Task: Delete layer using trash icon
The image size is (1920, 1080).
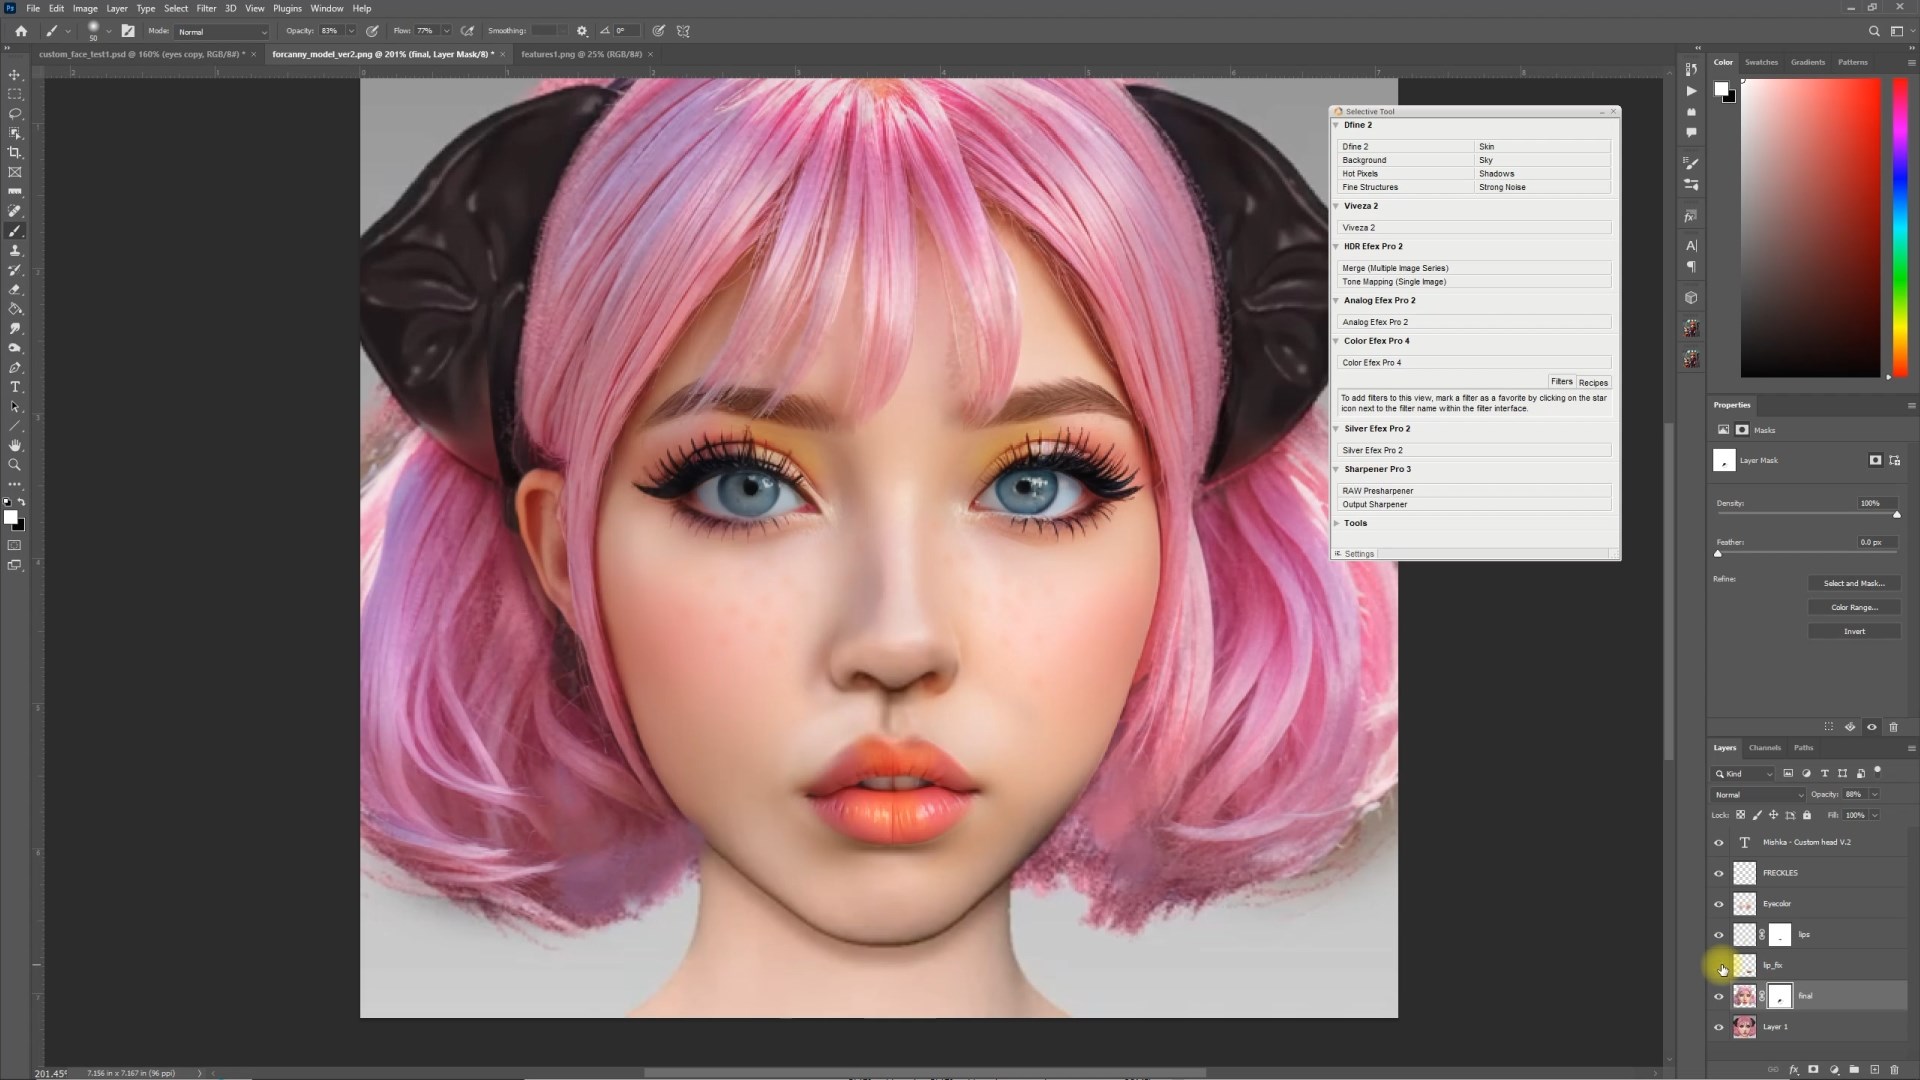Action: tap(1894, 1069)
